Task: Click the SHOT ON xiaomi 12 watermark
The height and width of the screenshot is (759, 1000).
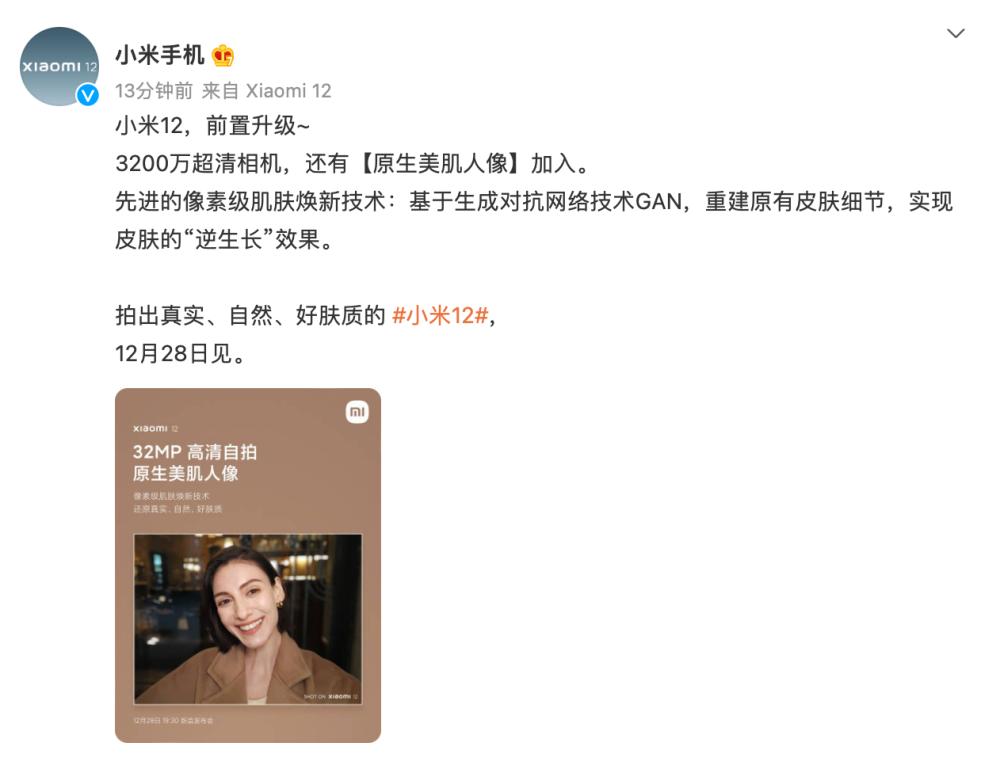Action: [330, 696]
